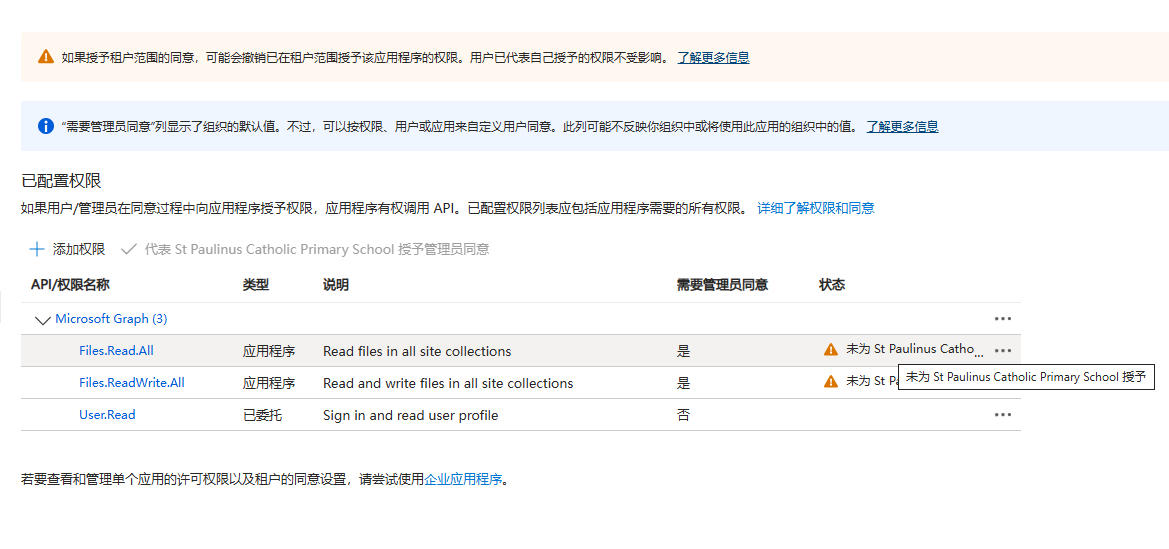
Task: Click the plus icon for 添加权限
Action: [37, 249]
